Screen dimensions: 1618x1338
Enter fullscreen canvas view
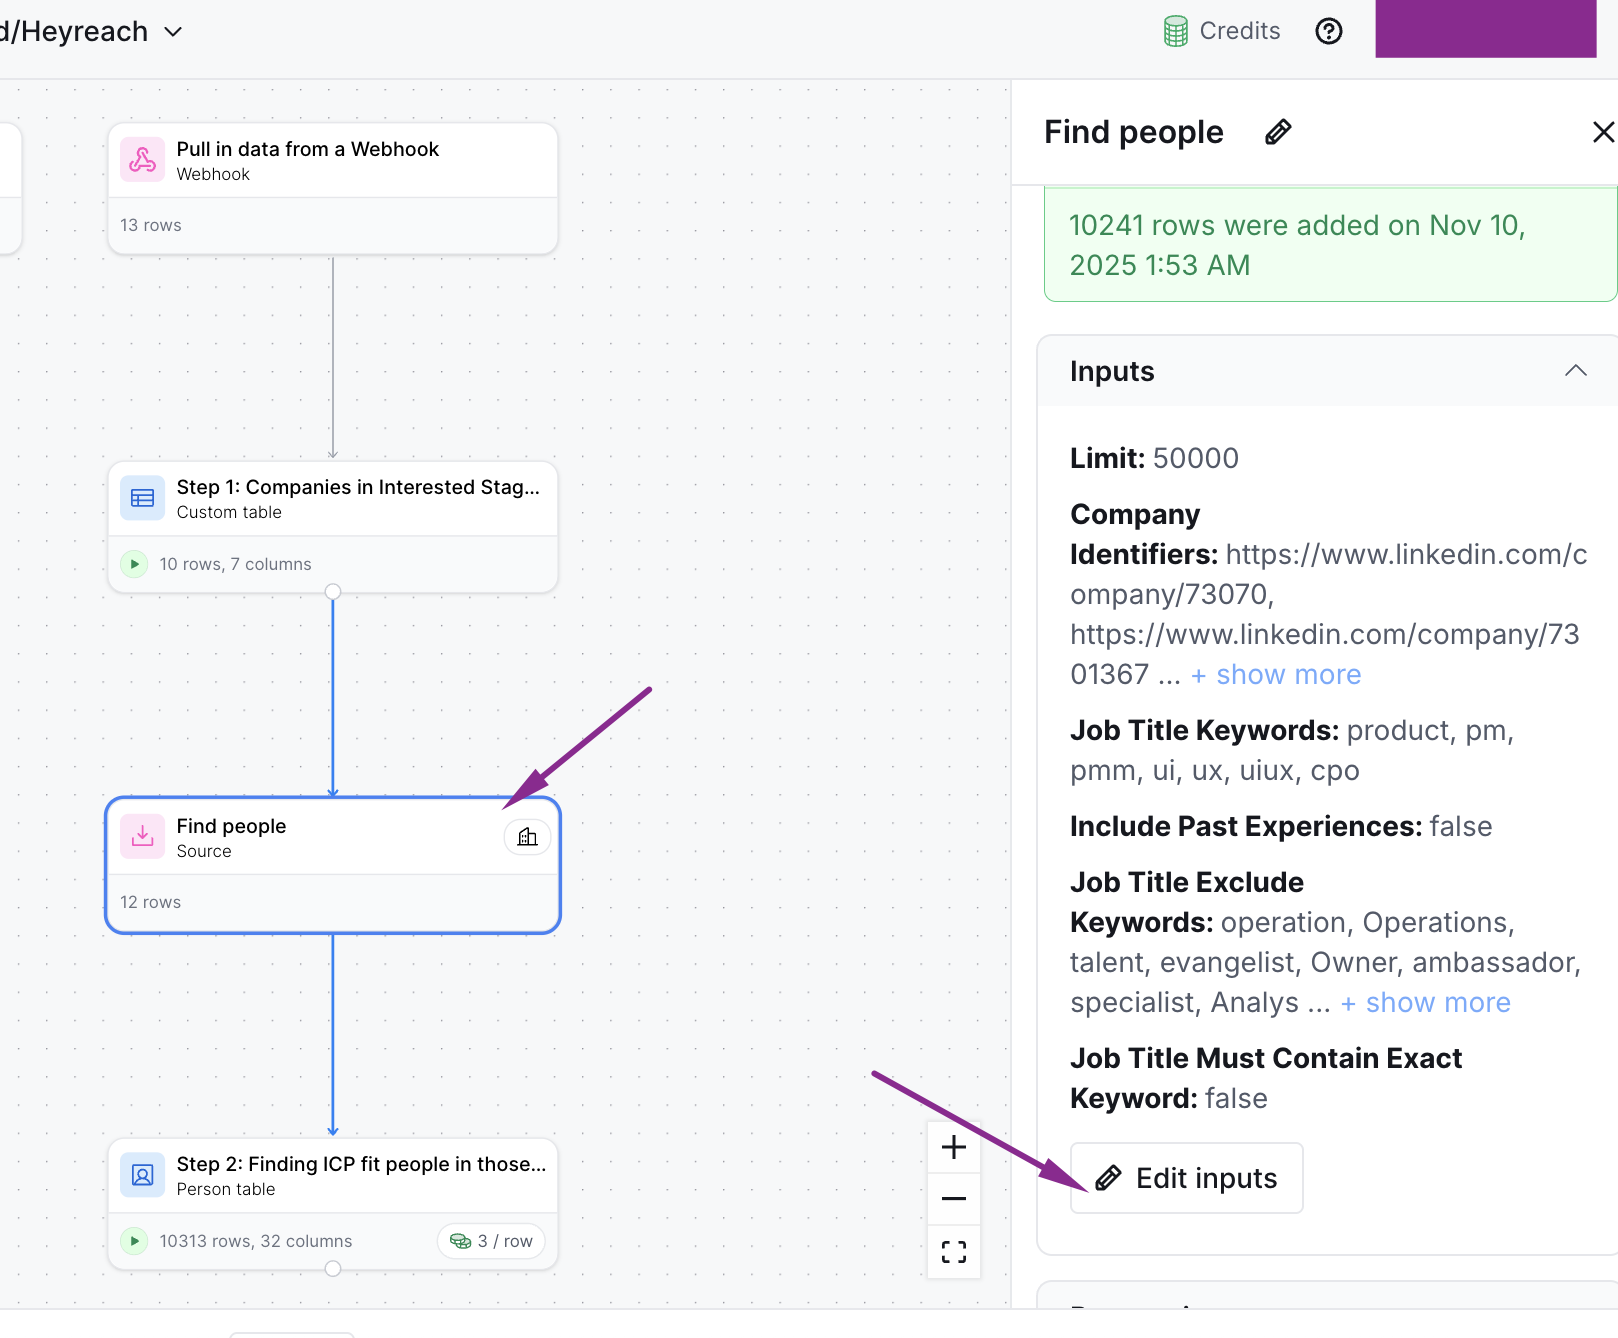(952, 1251)
